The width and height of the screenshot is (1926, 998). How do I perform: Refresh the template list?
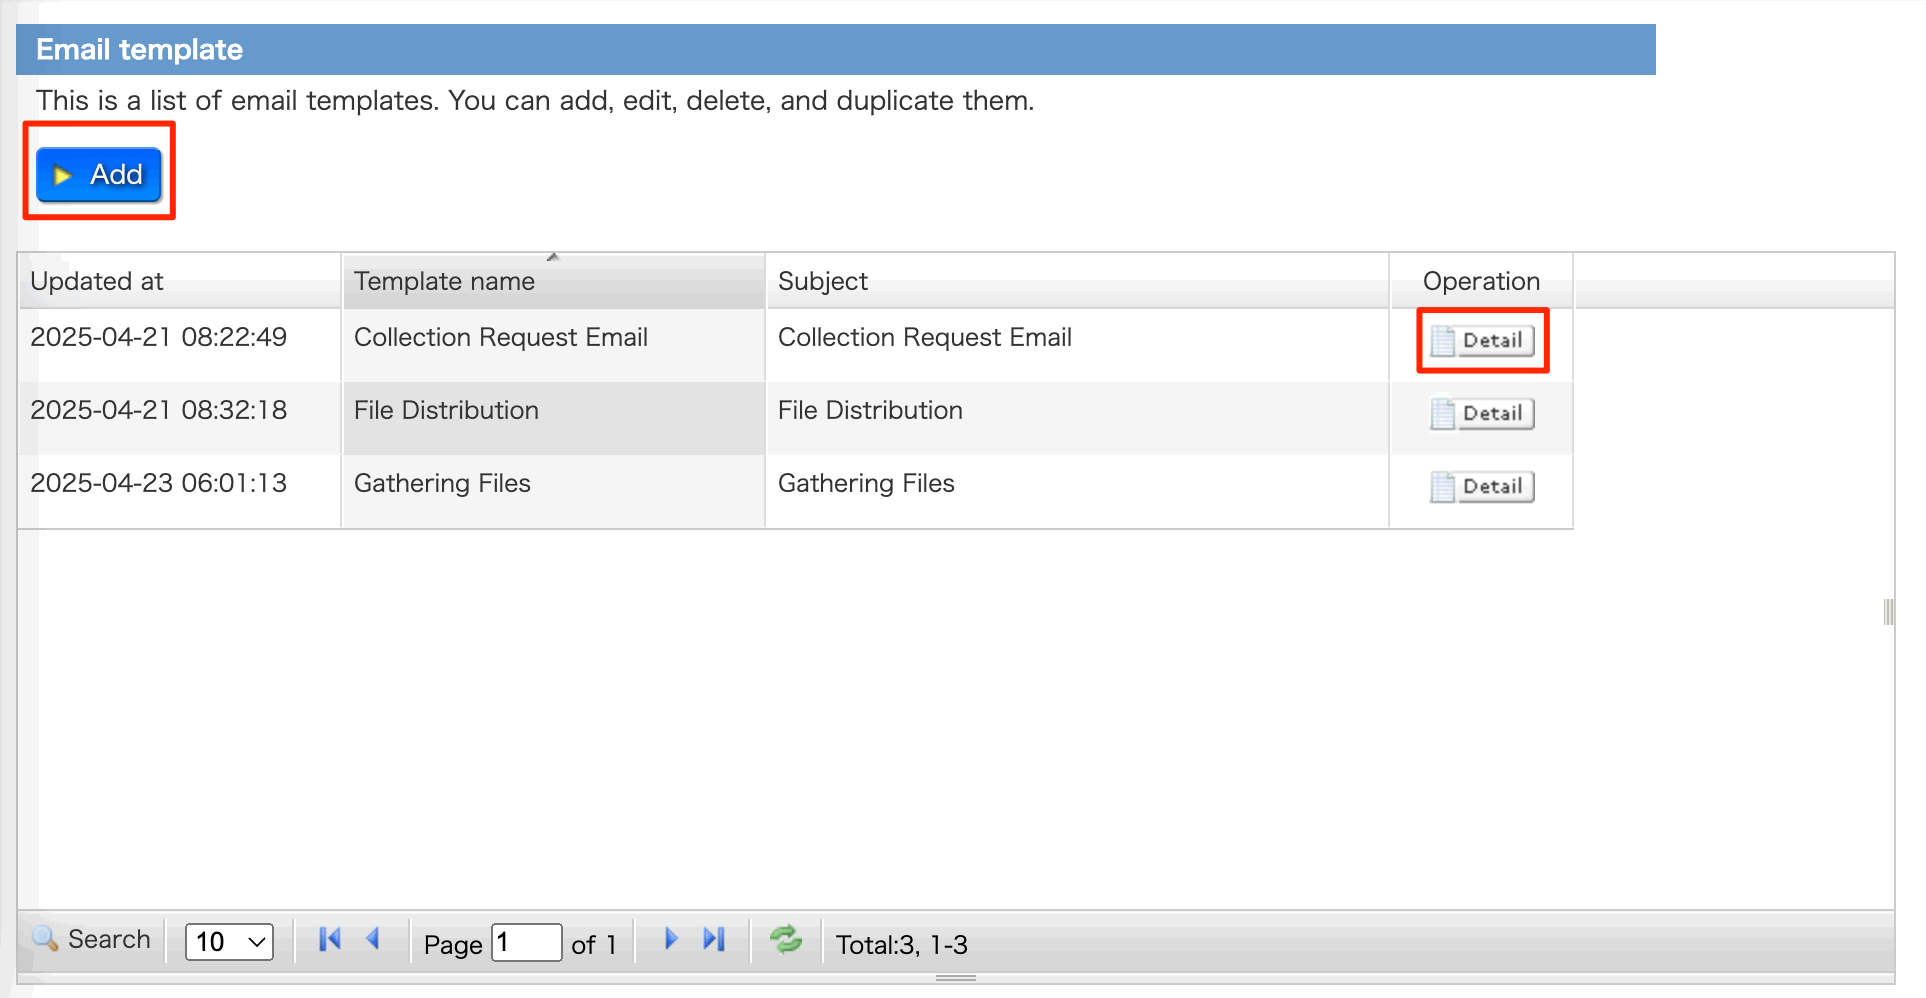[x=786, y=940]
